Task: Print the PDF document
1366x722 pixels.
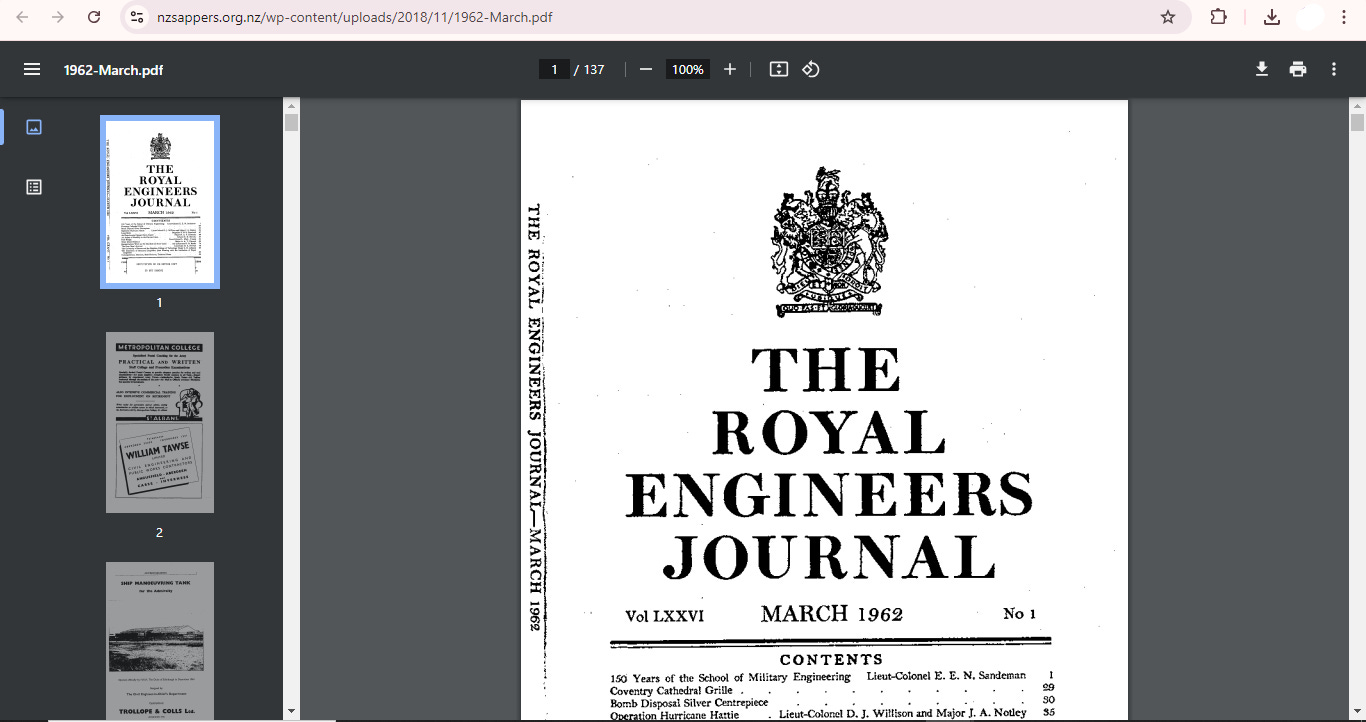Action: click(1298, 69)
